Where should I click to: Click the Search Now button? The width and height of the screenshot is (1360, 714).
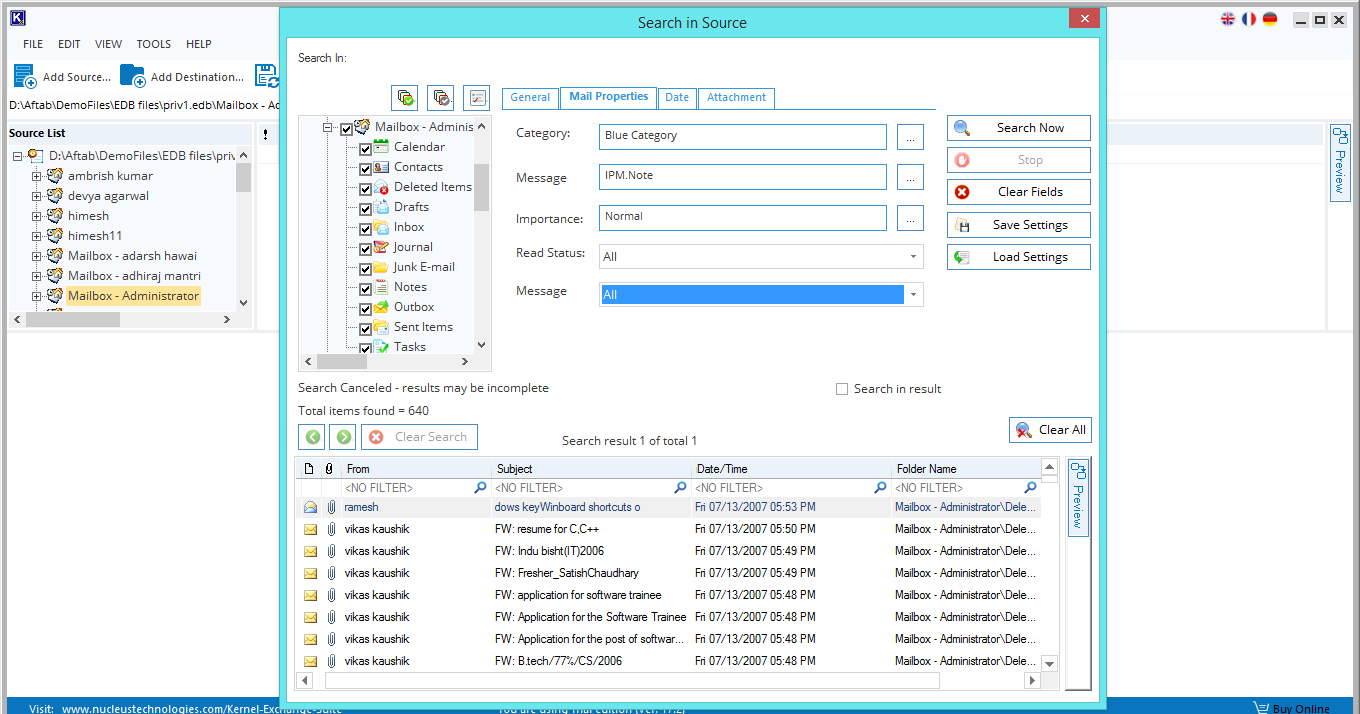[1019, 128]
